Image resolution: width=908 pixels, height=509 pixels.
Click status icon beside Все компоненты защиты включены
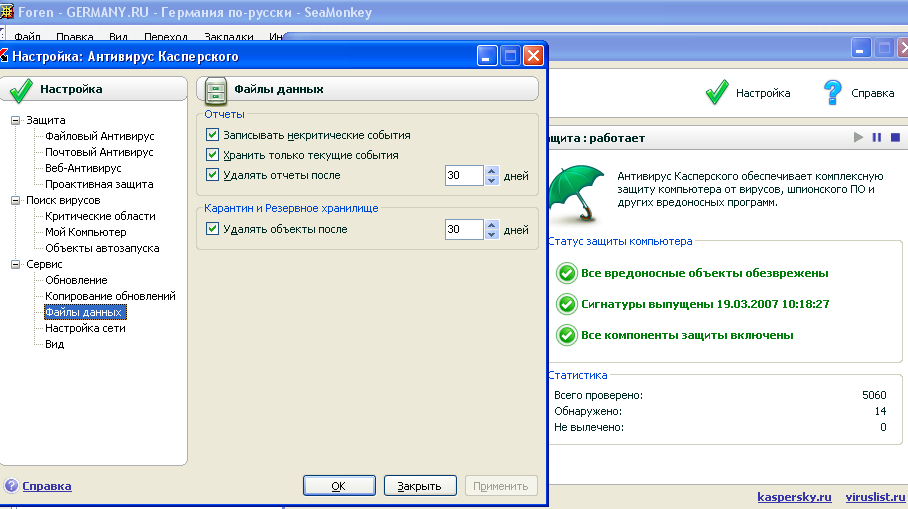pos(566,335)
